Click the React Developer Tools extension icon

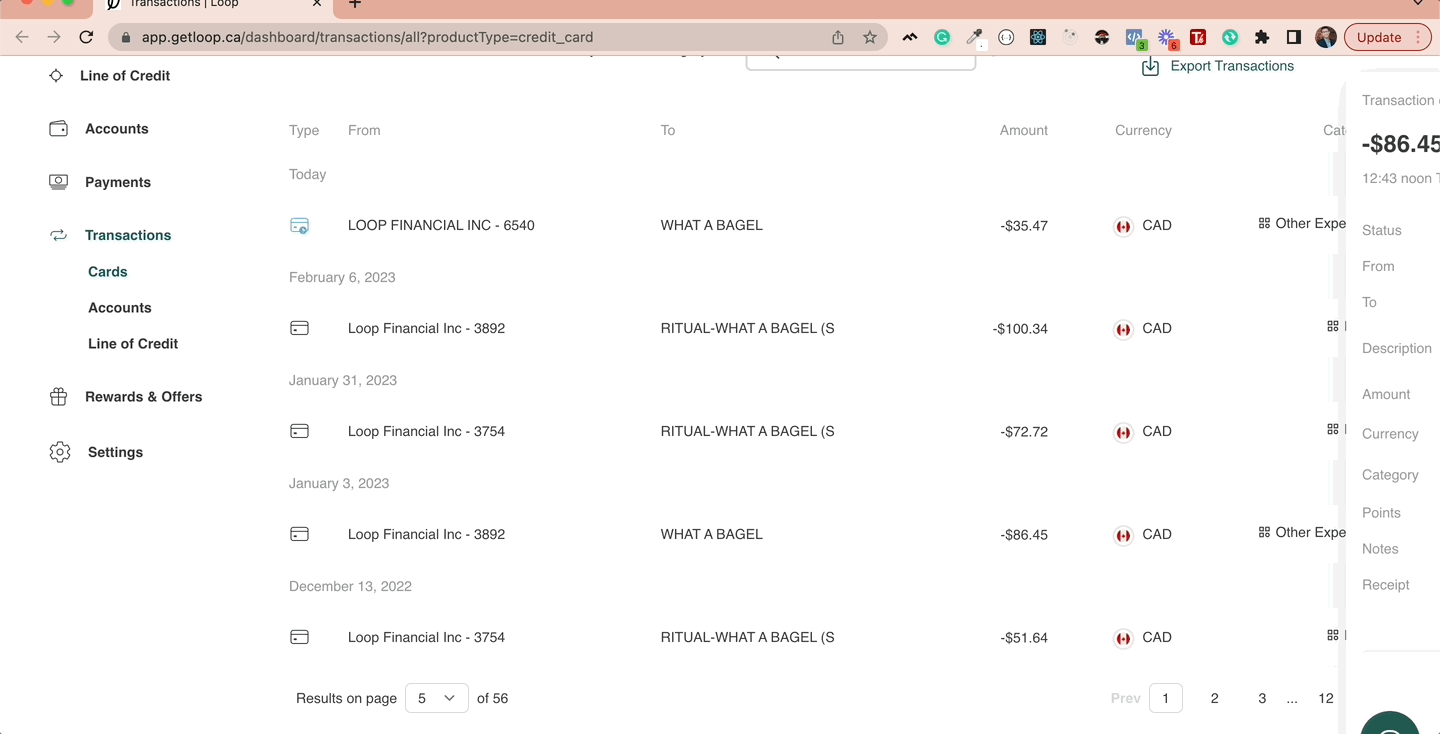tap(1038, 37)
